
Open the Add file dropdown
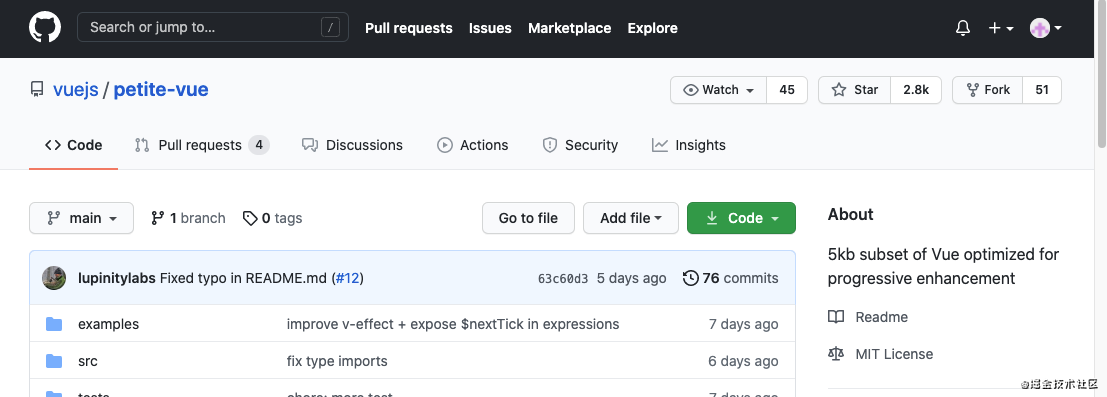[x=630, y=218]
